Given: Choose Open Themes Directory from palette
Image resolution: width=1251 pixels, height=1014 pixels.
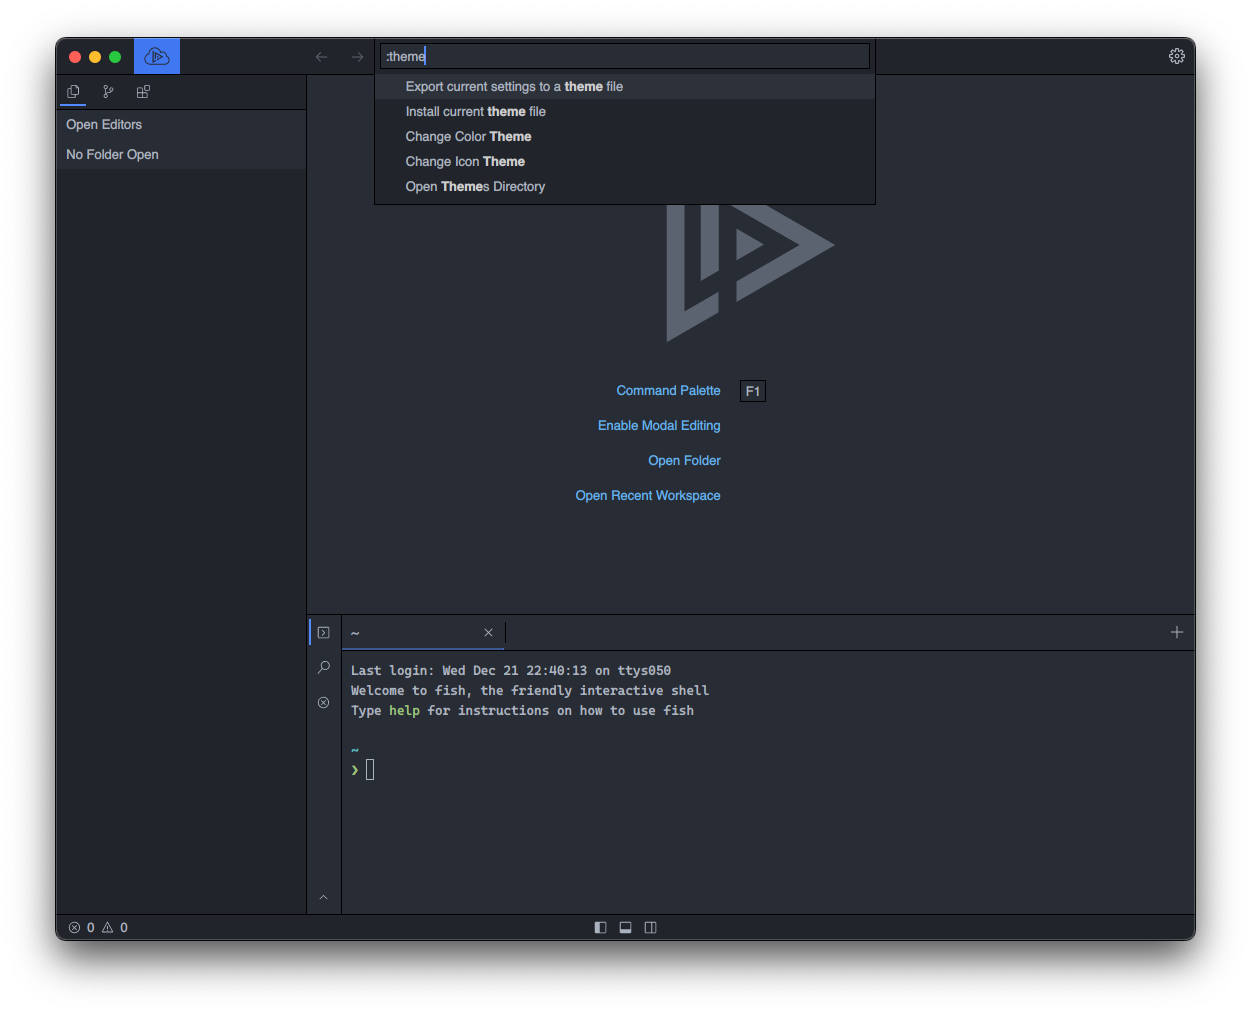Looking at the screenshot, I should [475, 187].
